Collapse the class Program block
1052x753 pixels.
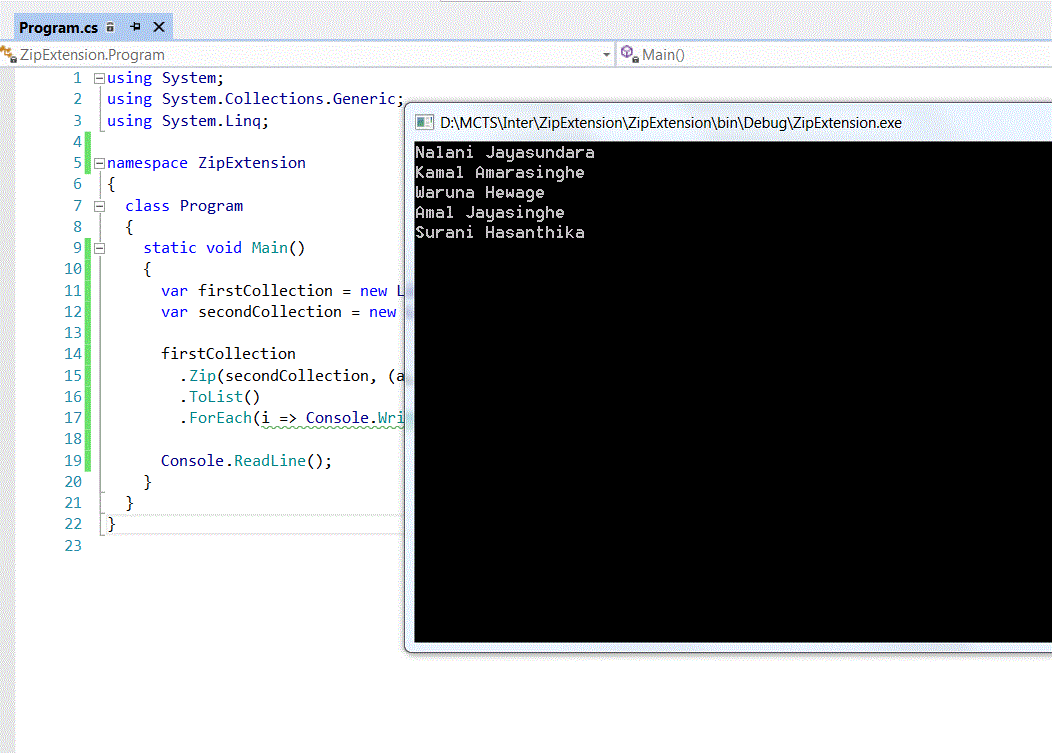click(99, 205)
